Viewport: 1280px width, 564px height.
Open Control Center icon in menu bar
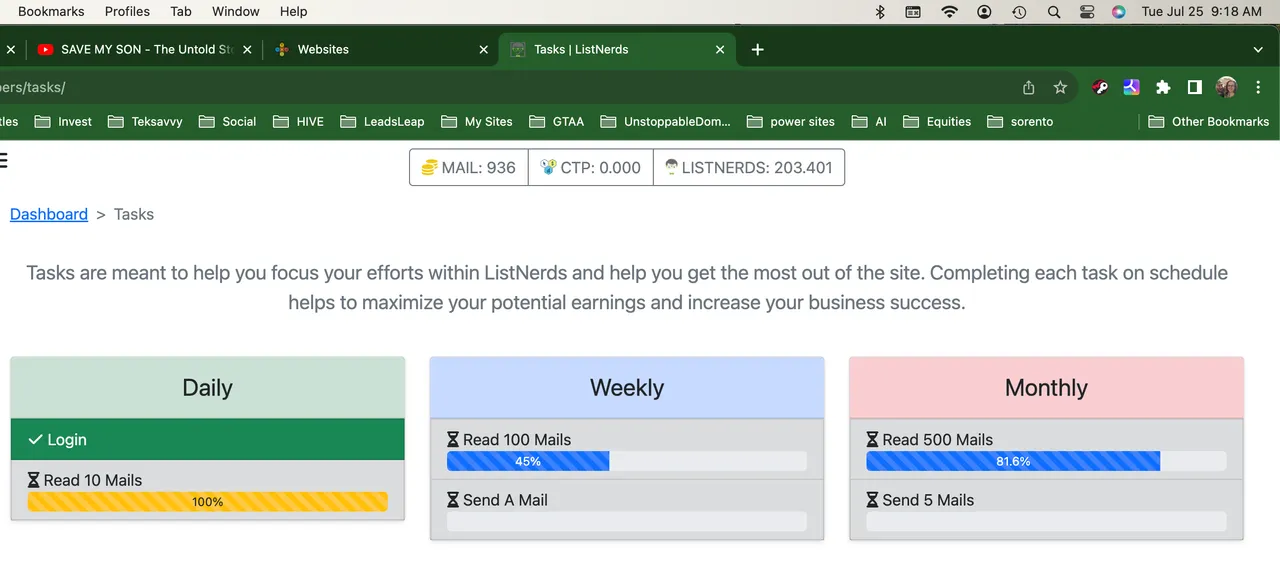pyautogui.click(x=1087, y=12)
